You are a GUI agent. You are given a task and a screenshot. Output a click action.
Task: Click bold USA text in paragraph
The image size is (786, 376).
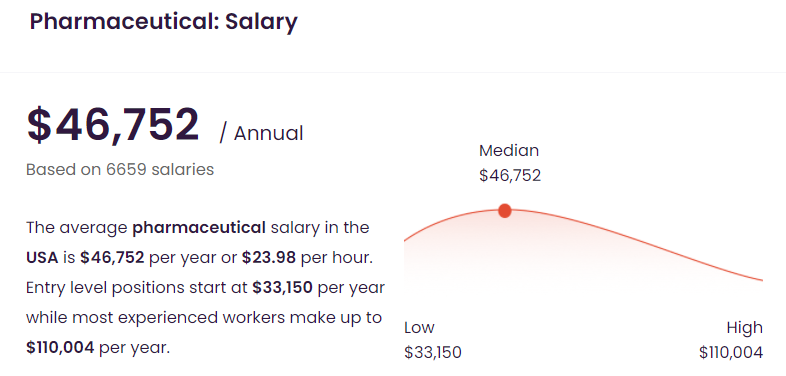coord(42,258)
